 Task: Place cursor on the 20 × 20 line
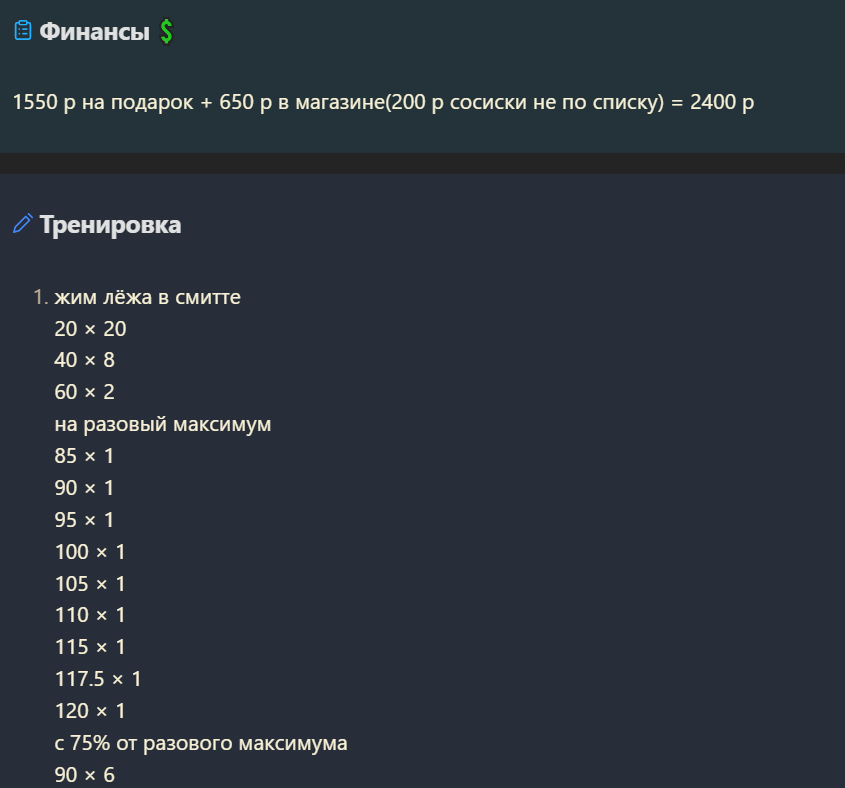tap(91, 329)
